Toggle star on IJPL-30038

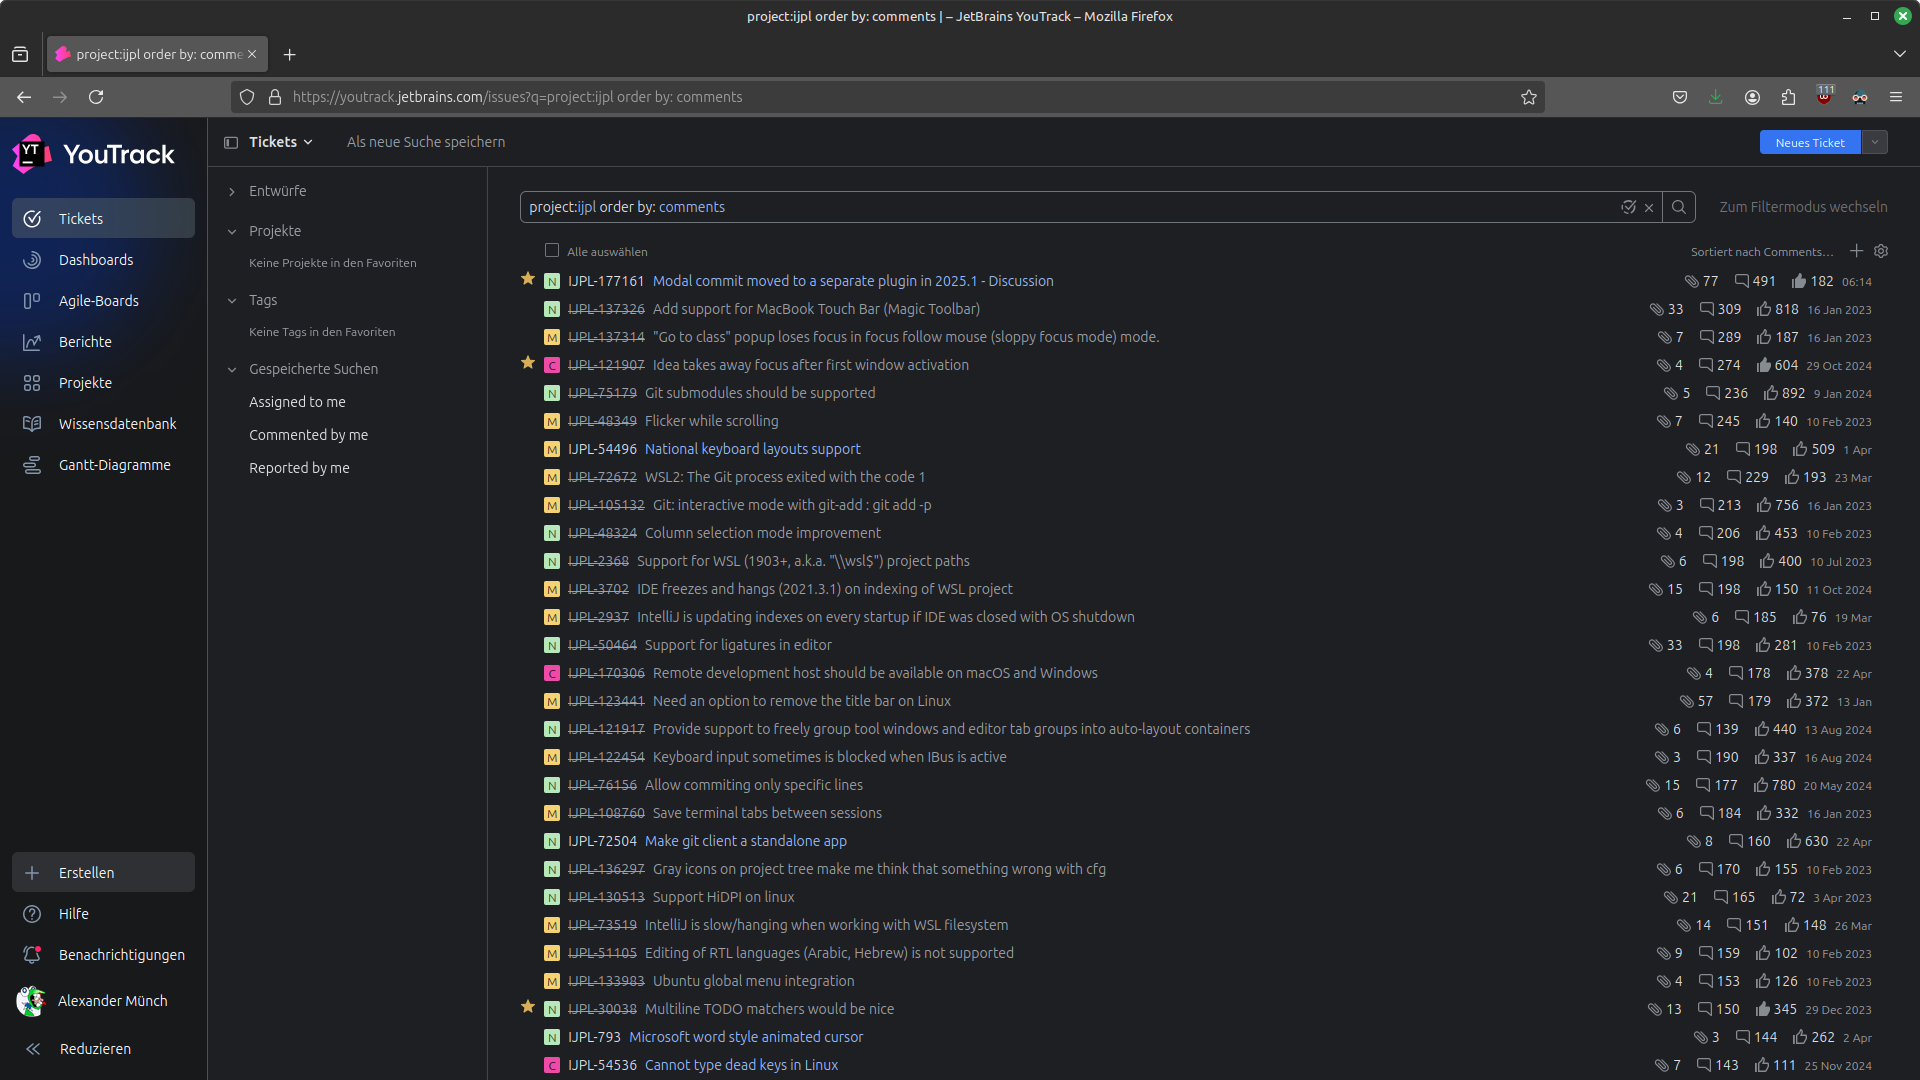(528, 1007)
